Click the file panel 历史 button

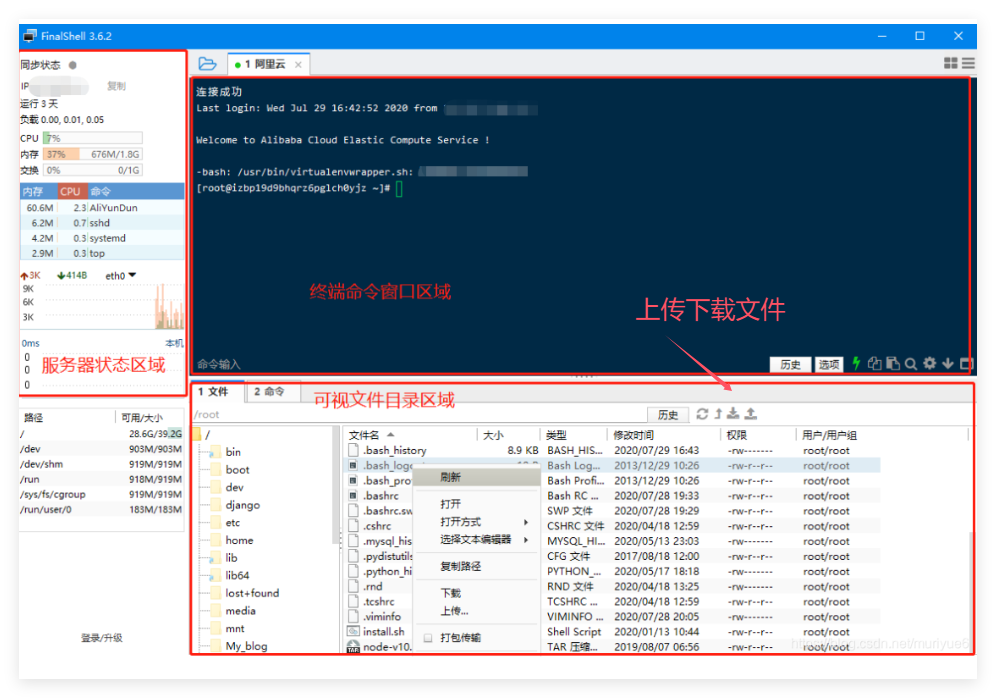tap(668, 415)
